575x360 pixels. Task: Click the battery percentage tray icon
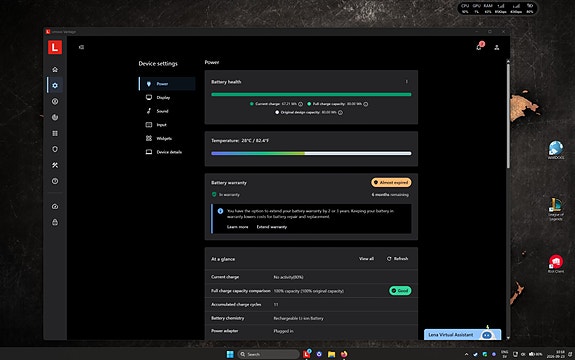pos(536,354)
